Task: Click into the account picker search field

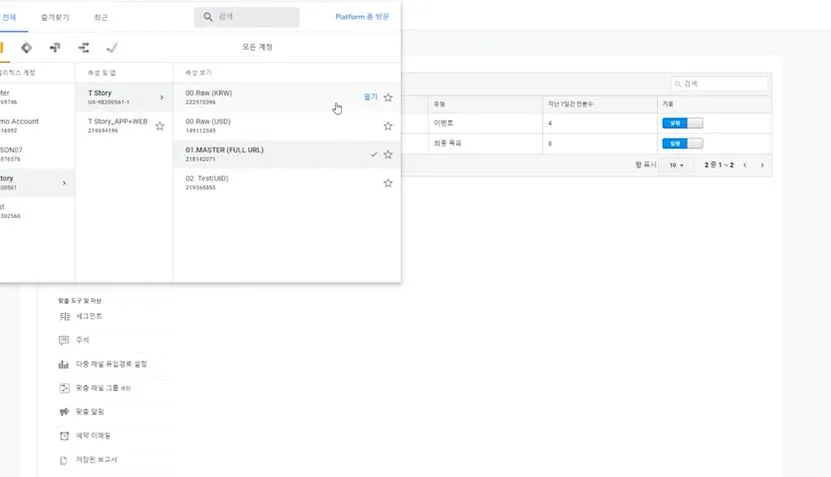Action: (x=246, y=17)
